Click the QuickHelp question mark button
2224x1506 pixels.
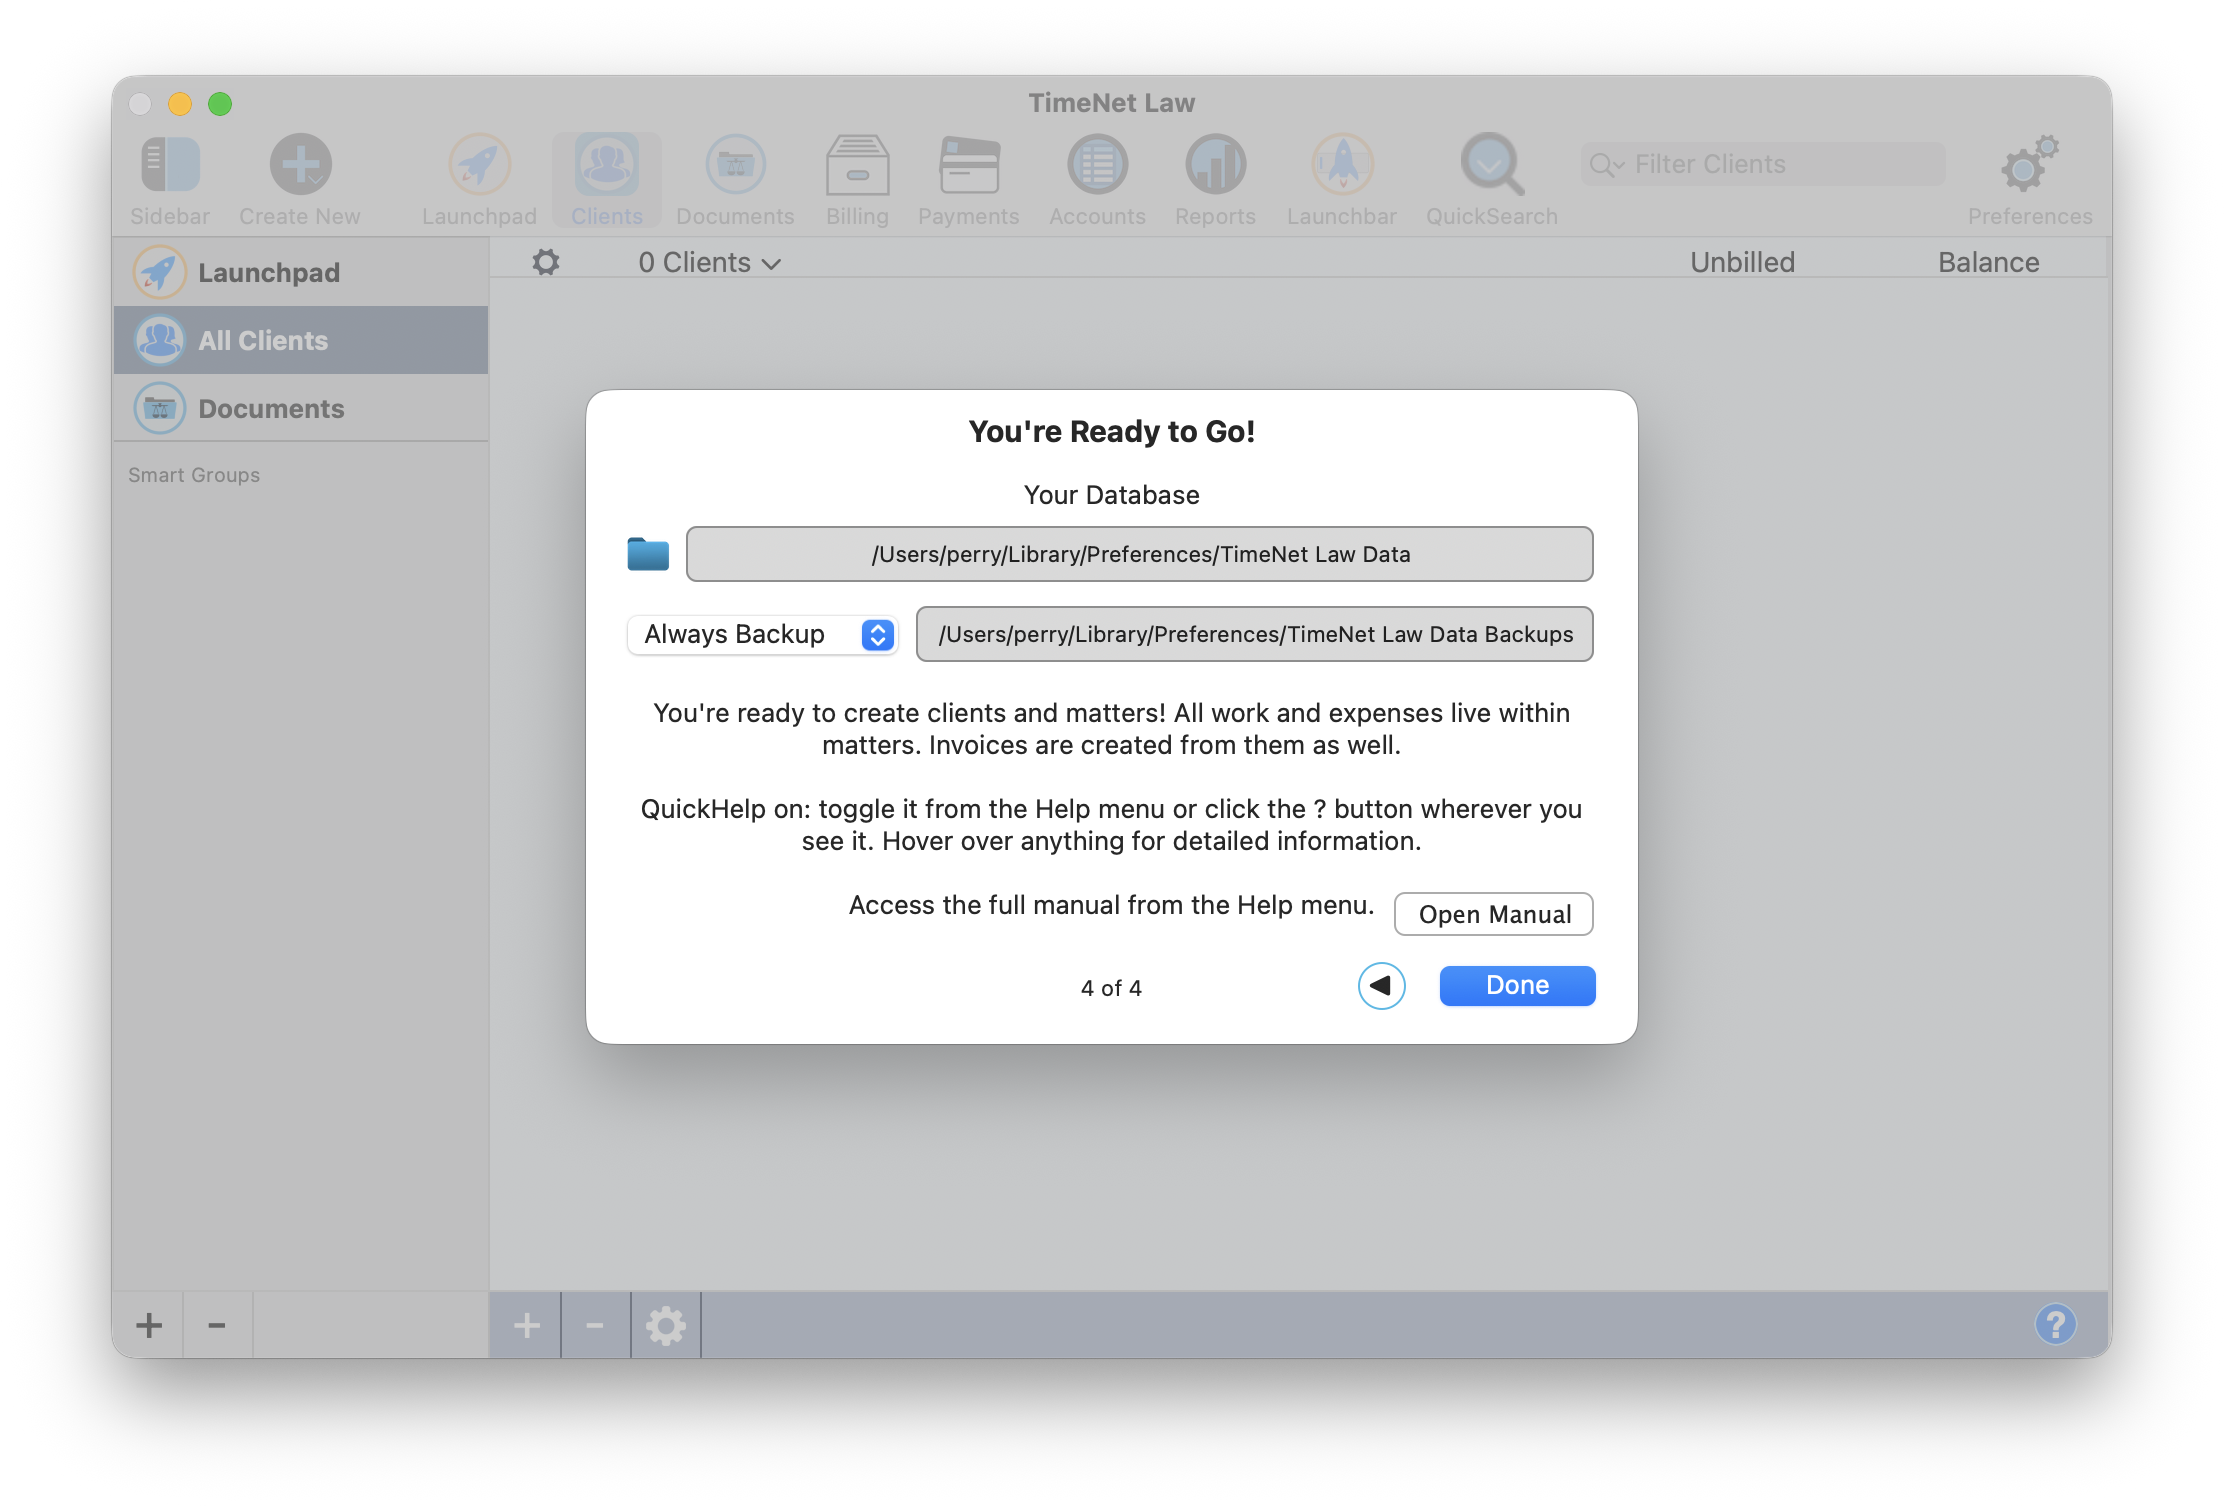tap(2056, 1324)
